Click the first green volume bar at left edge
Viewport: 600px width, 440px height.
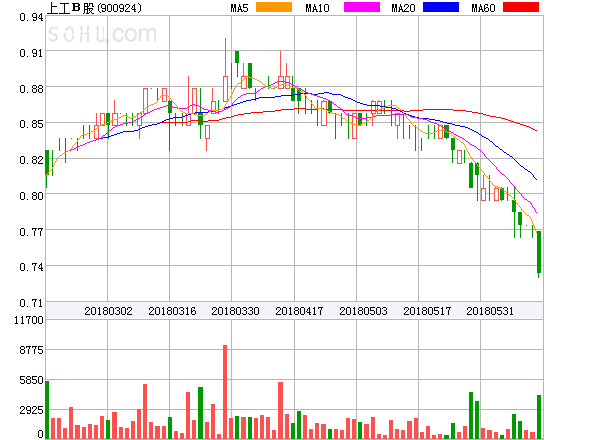coord(47,410)
